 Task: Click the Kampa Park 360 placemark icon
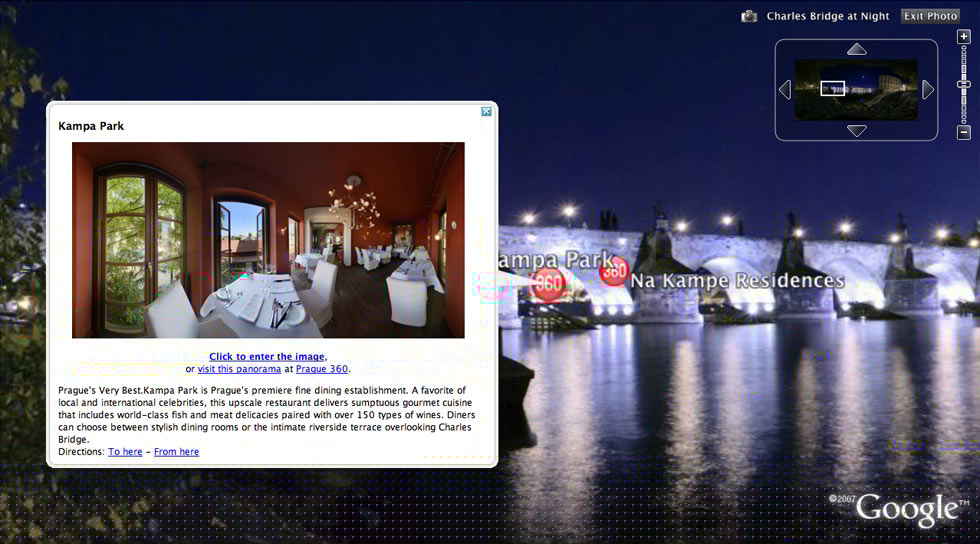pos(548,285)
